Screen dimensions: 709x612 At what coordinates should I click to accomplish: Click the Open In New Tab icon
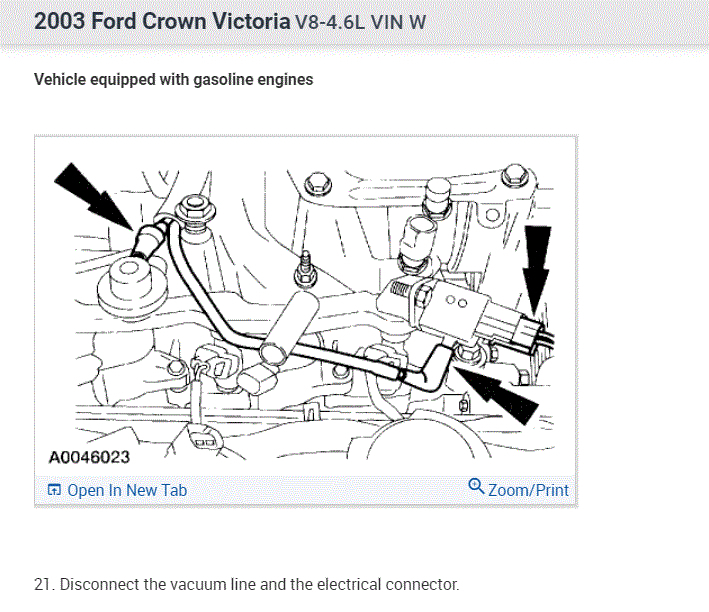(x=54, y=490)
